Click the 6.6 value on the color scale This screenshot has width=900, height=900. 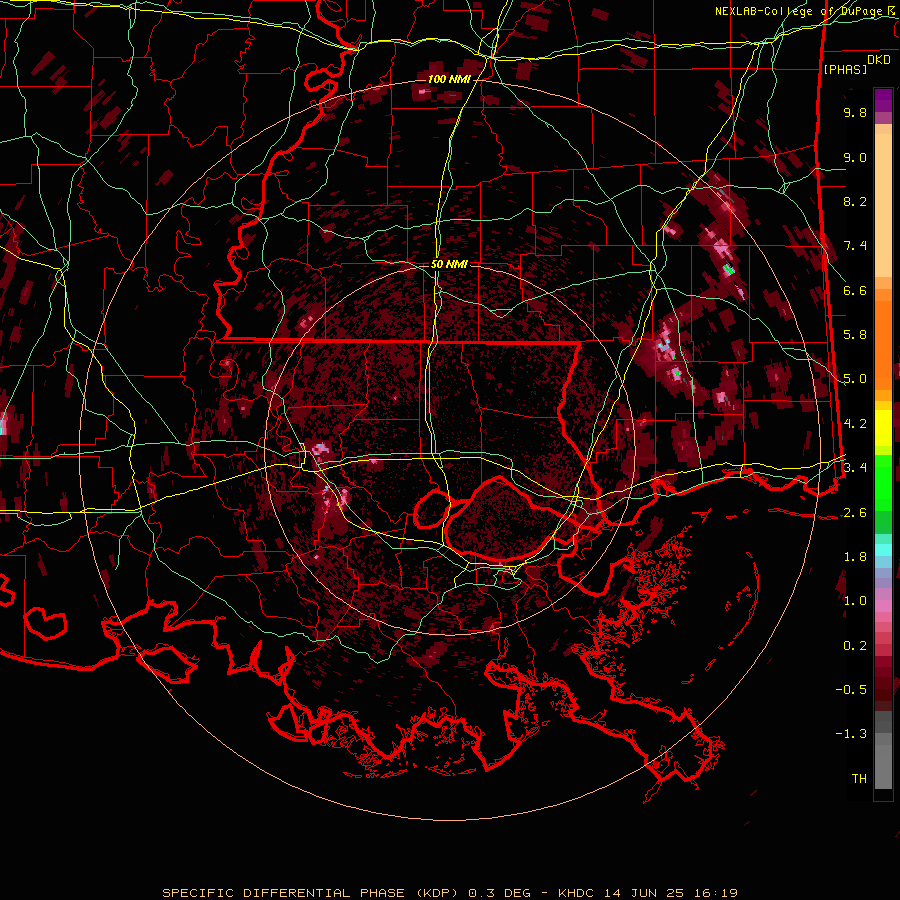tap(855, 290)
